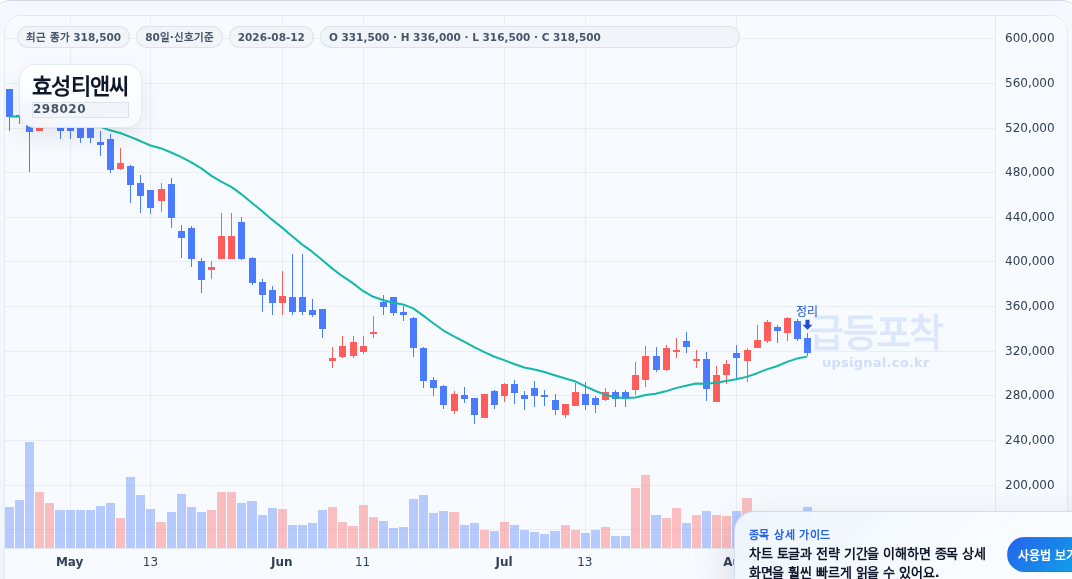This screenshot has height=579, width=1072.
Task: Click the blue down arrow under 정리
Action: pyautogui.click(x=807, y=325)
